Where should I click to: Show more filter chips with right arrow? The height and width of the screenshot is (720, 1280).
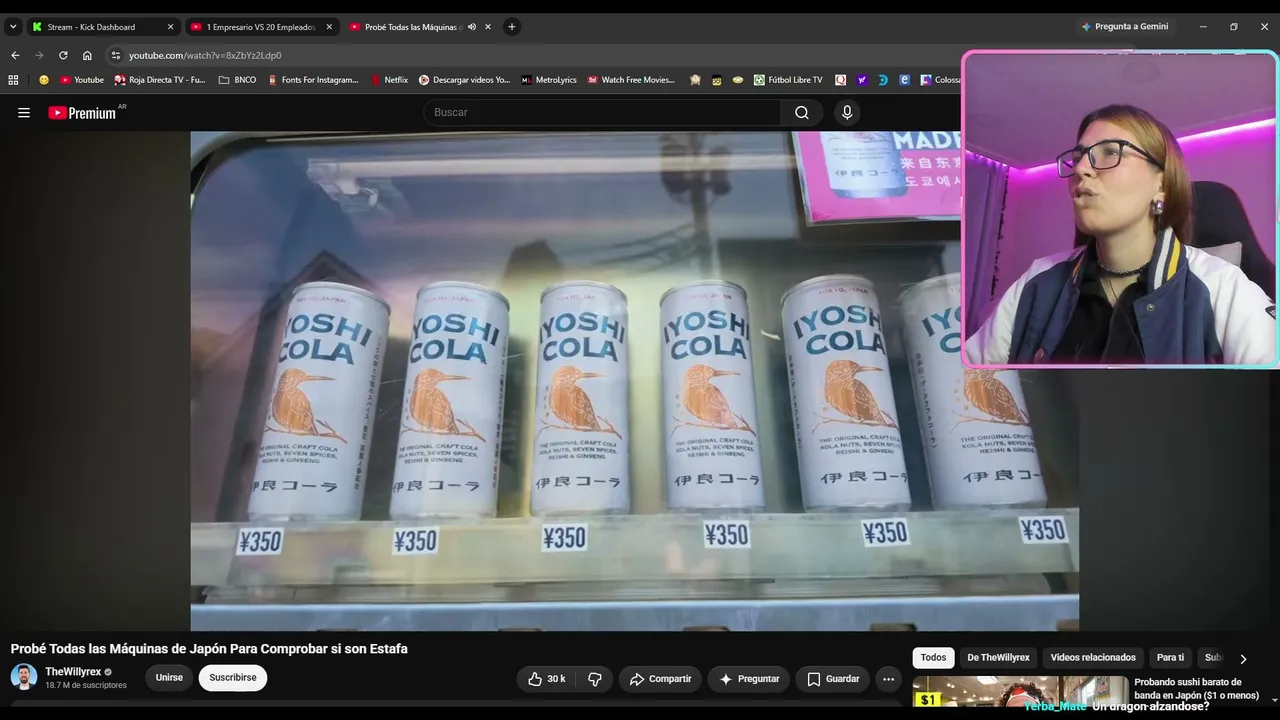(1243, 659)
